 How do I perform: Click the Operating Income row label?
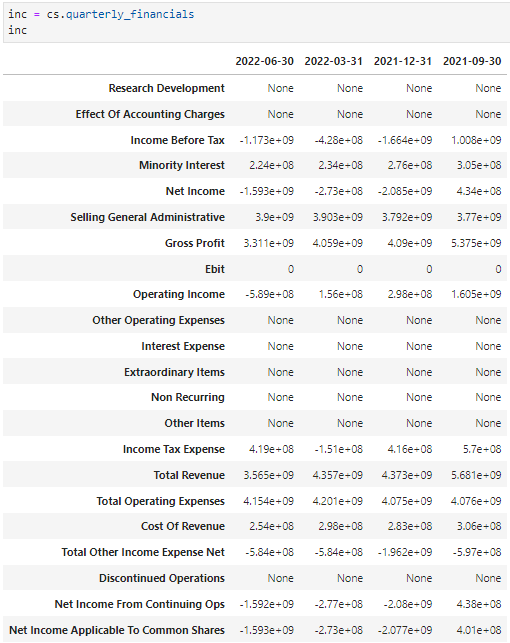[179, 294]
